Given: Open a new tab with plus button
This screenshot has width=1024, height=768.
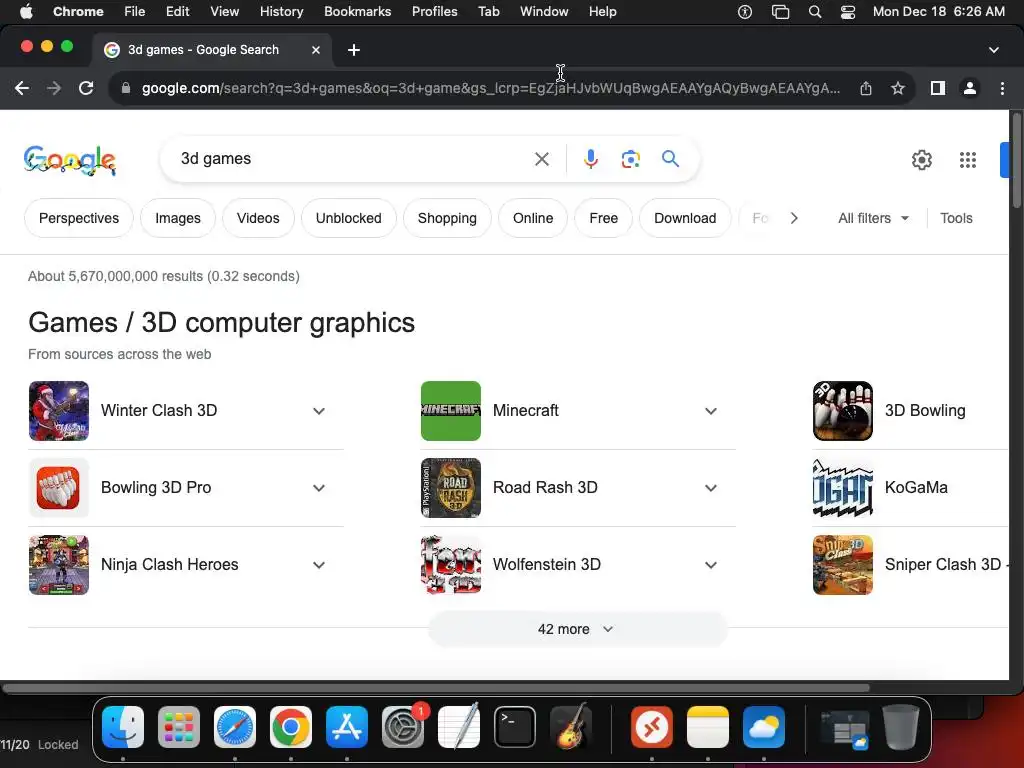Looking at the screenshot, I should pos(354,50).
